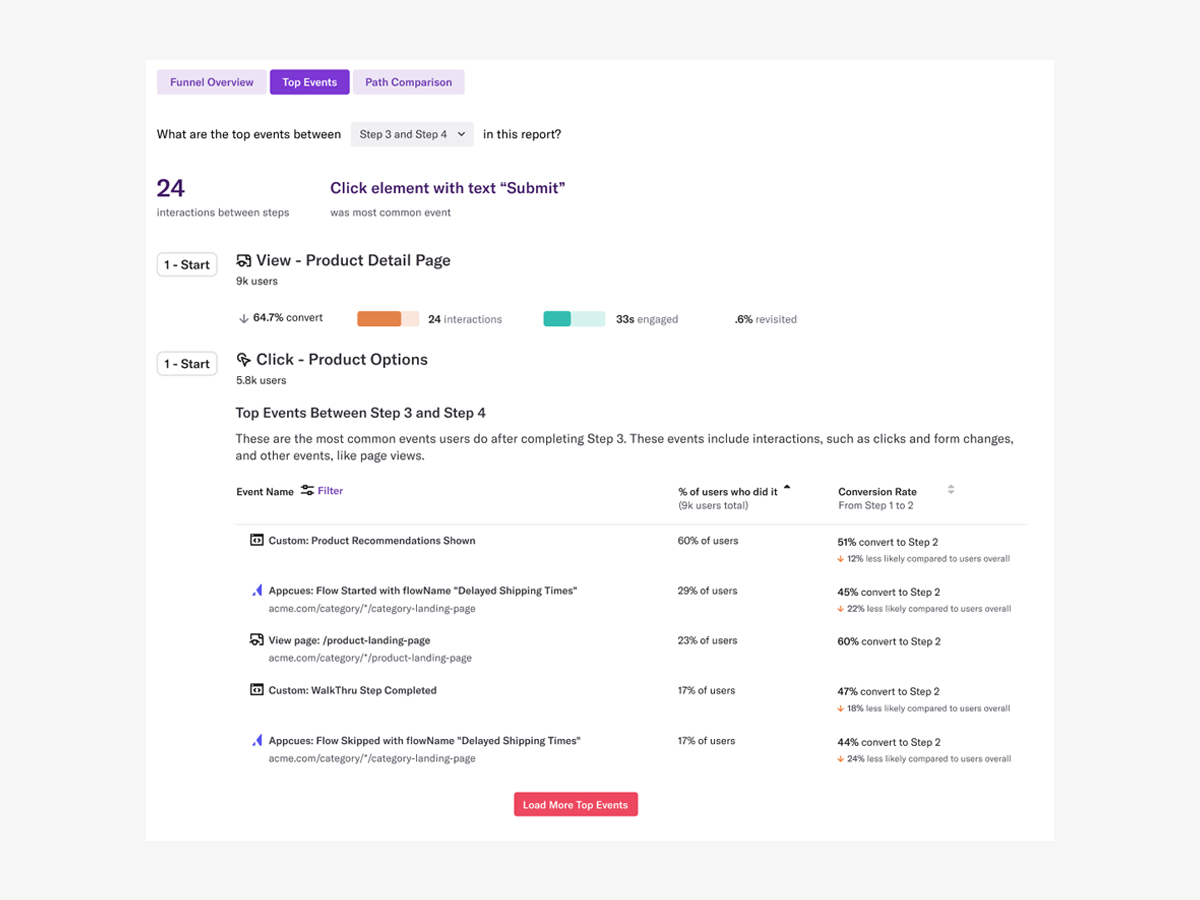Click the sort chevrons beside "Conversion Rate"
Screen dimensions: 1200x900
950,490
